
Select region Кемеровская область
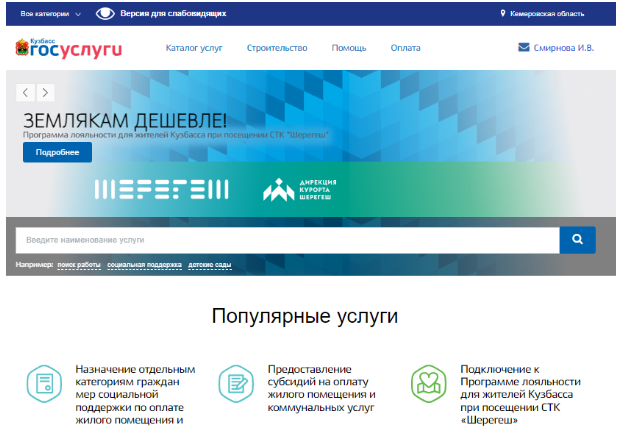(x=547, y=14)
